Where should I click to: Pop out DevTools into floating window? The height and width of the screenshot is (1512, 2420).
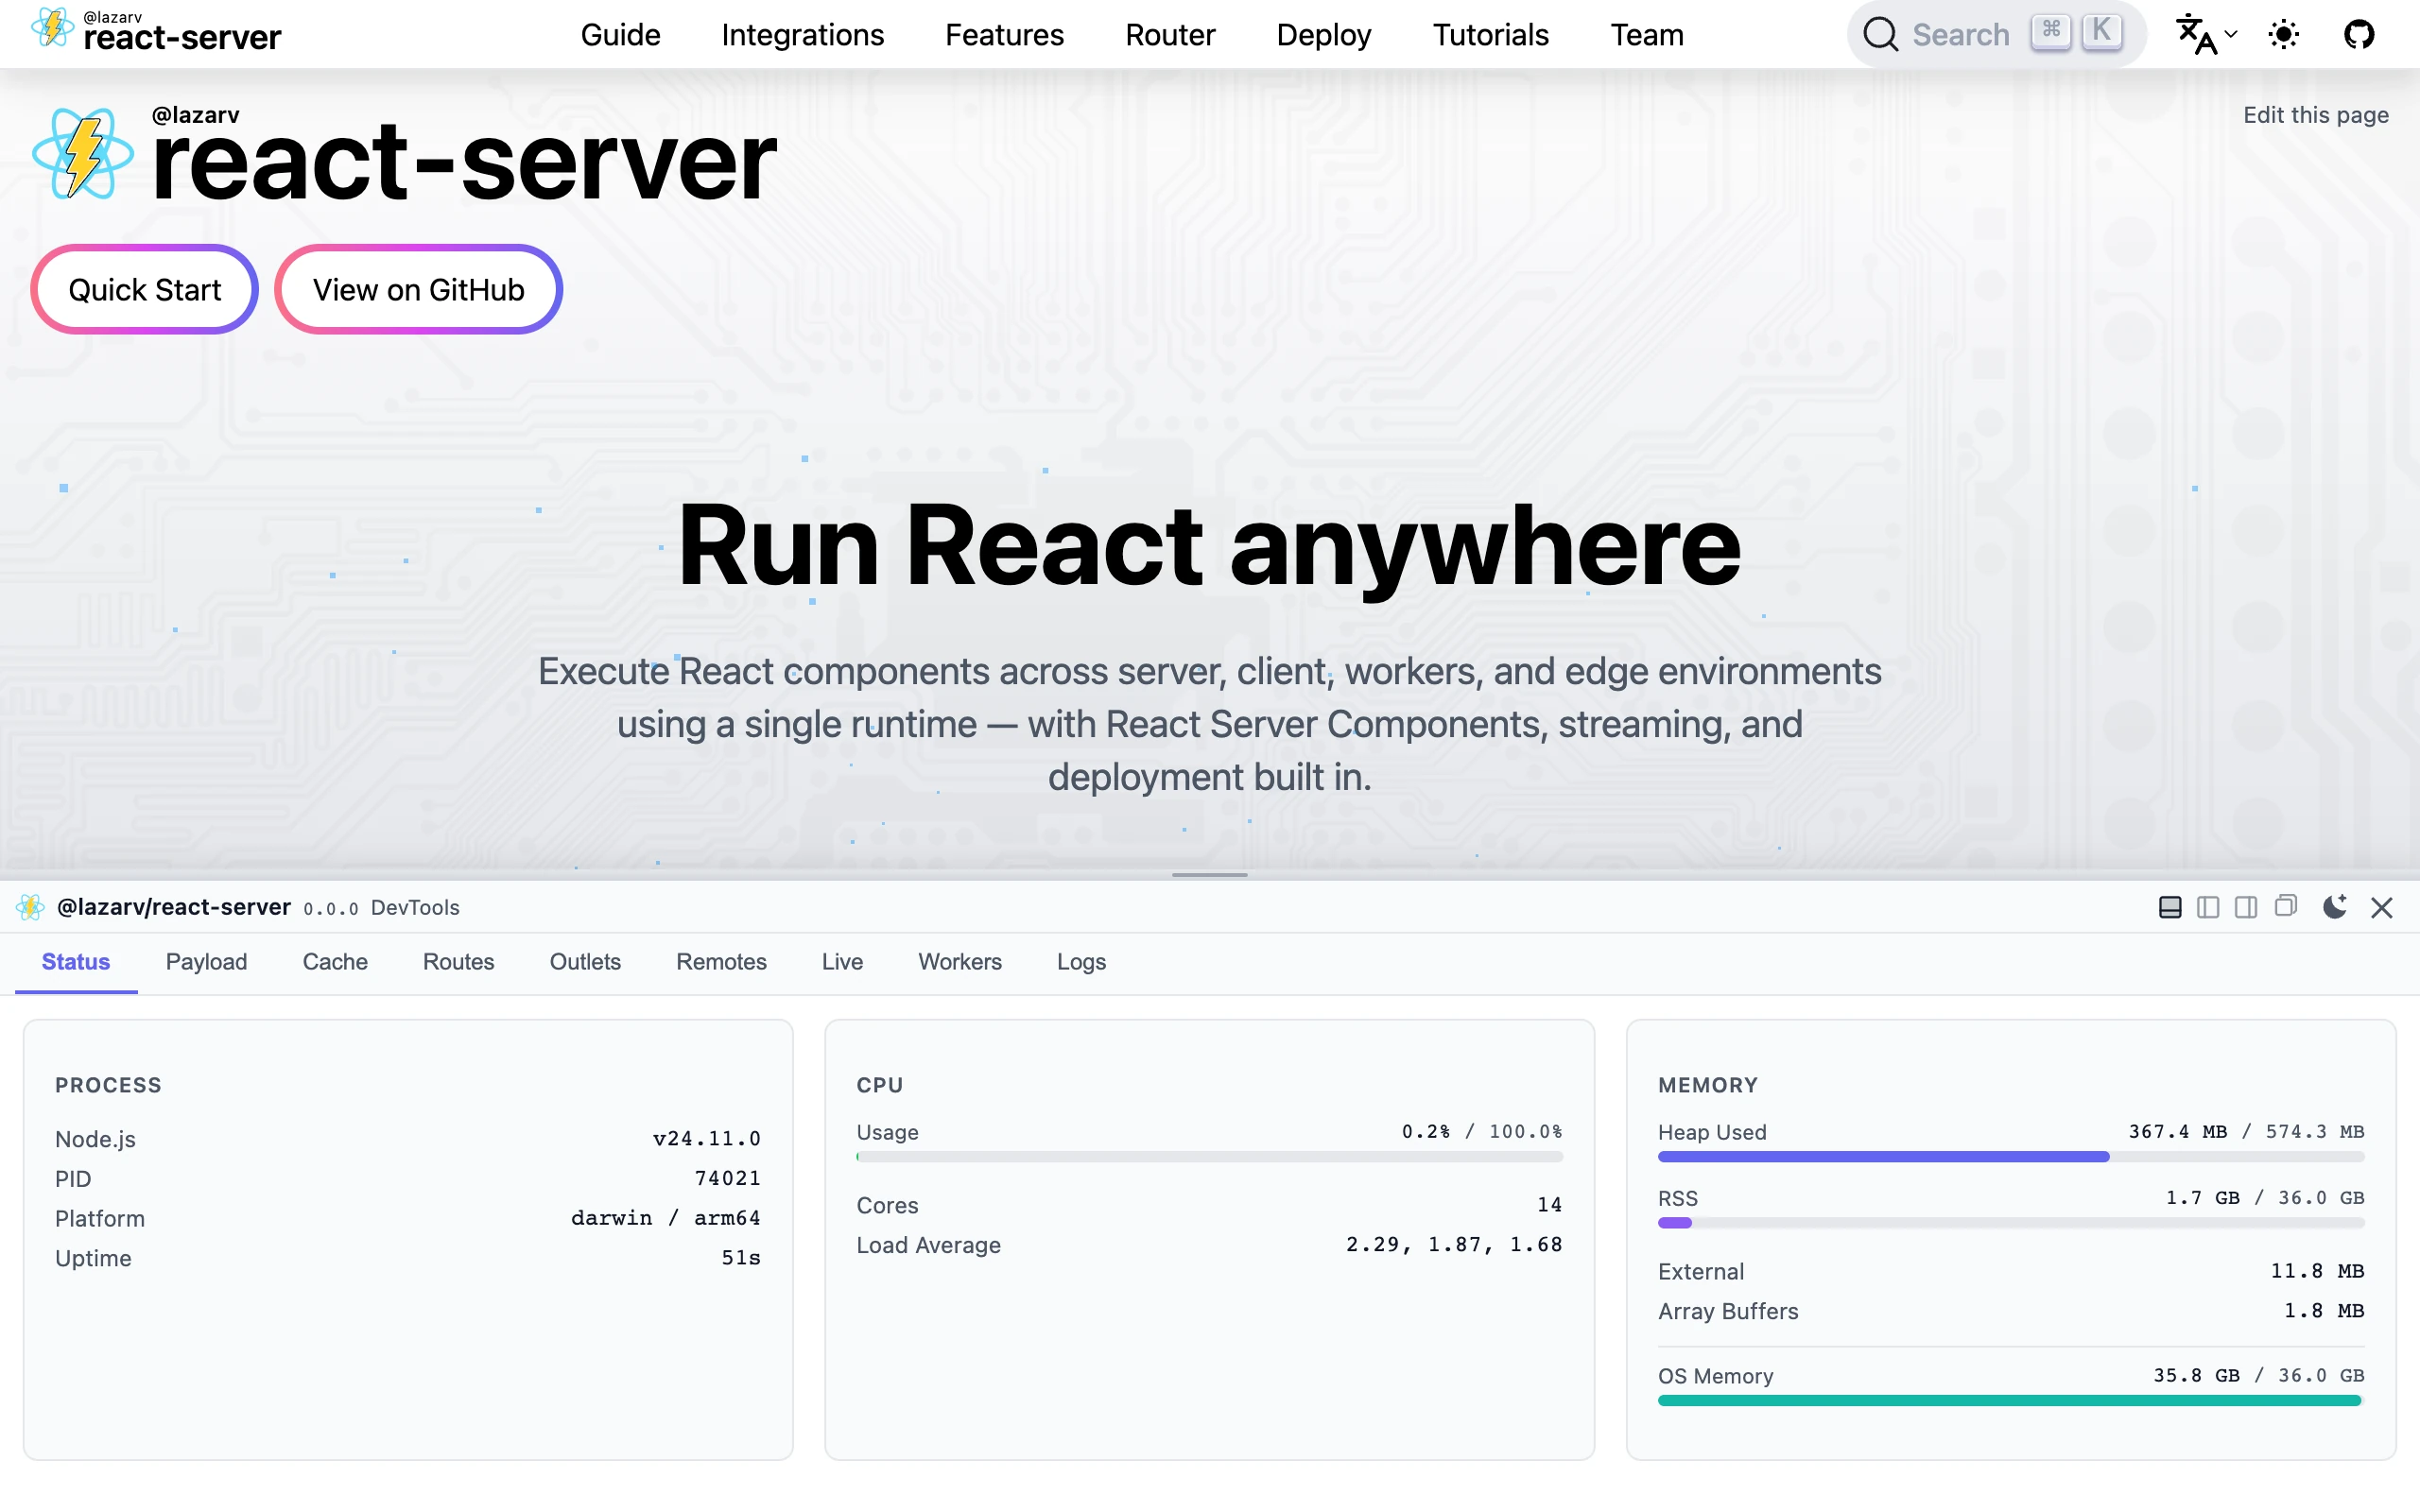(x=2286, y=906)
